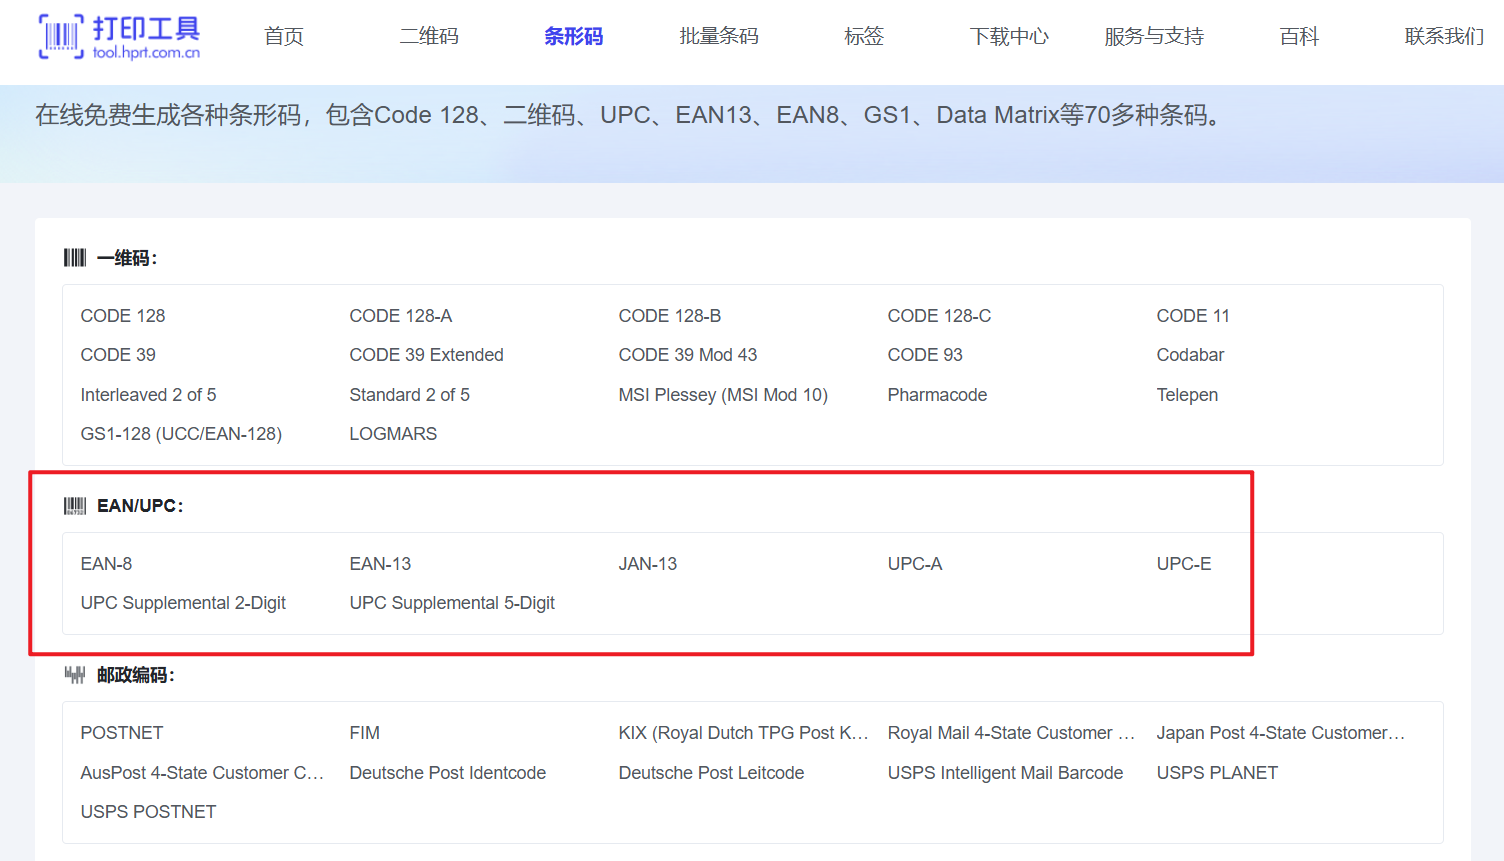This screenshot has height=861, width=1504.
Task: Open the CODE 39 link
Action: pyautogui.click(x=118, y=355)
